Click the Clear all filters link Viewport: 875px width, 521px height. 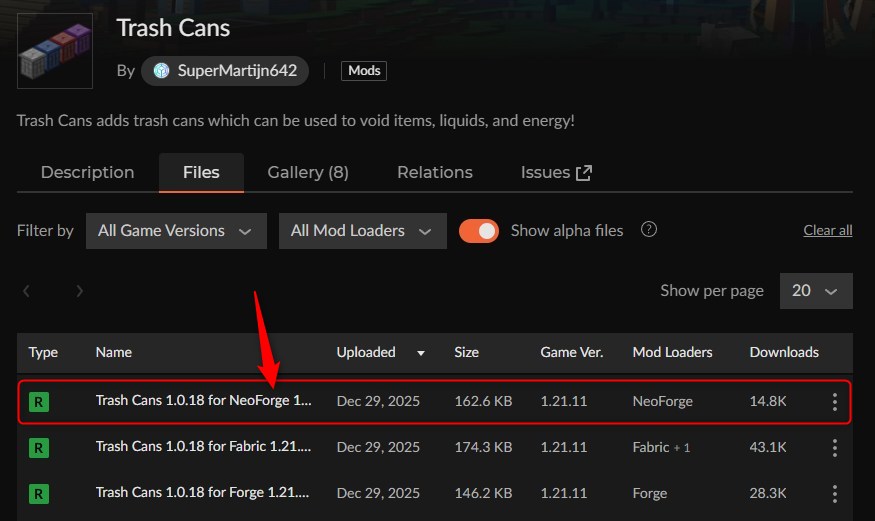pyautogui.click(x=828, y=230)
